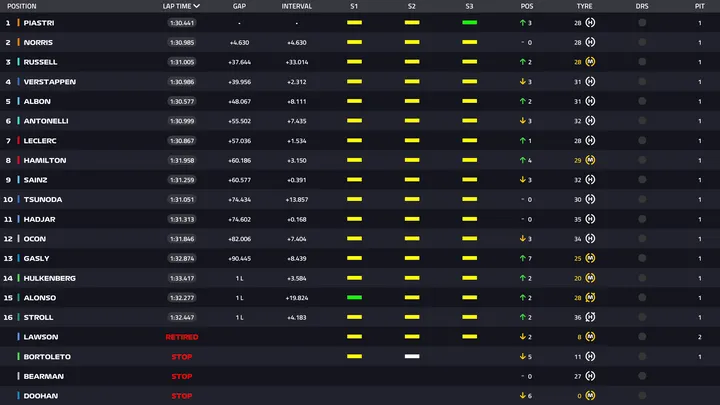Click Verstappen's hard tyre icon
Image resolution: width=720 pixels, height=405 pixels.
(x=590, y=81)
